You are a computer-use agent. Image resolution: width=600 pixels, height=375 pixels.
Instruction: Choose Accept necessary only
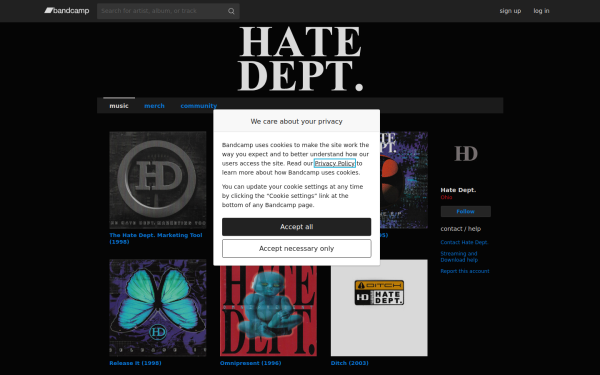click(x=297, y=249)
